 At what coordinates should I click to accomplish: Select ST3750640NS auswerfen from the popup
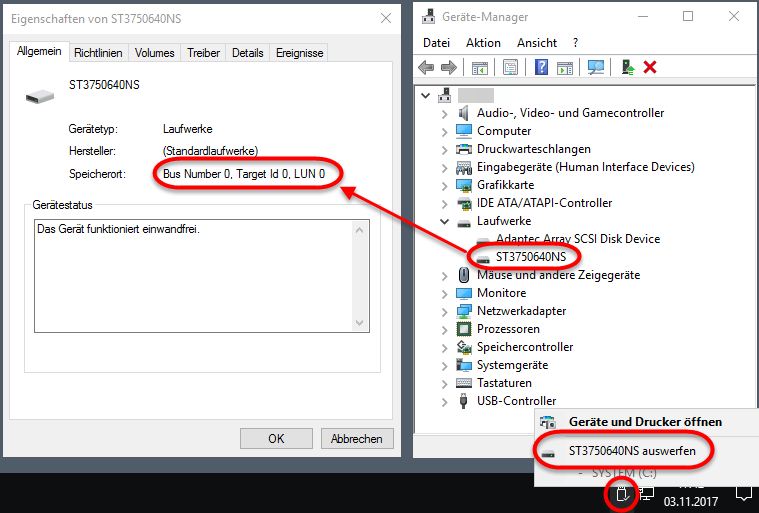pos(626,451)
